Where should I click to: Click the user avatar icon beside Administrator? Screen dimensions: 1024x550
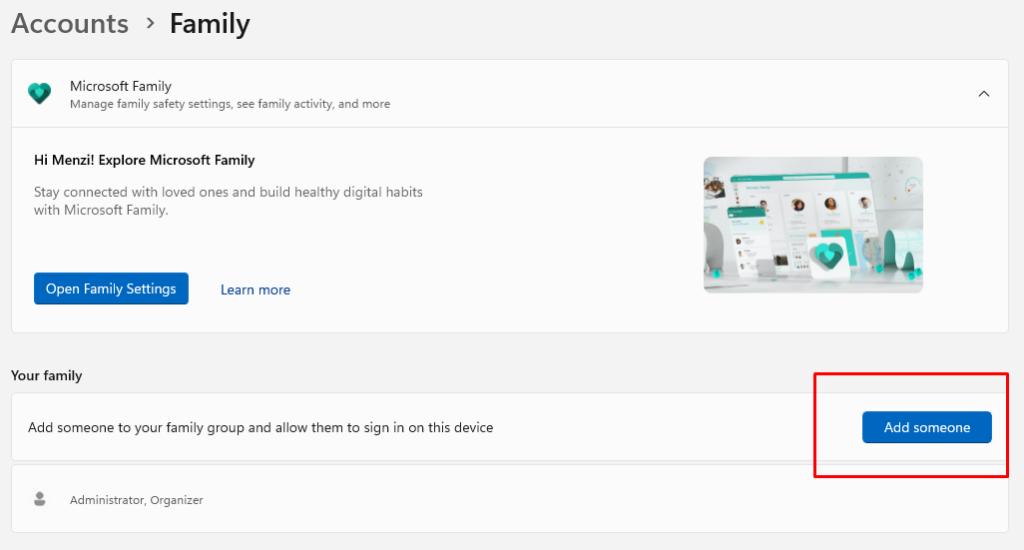click(40, 498)
